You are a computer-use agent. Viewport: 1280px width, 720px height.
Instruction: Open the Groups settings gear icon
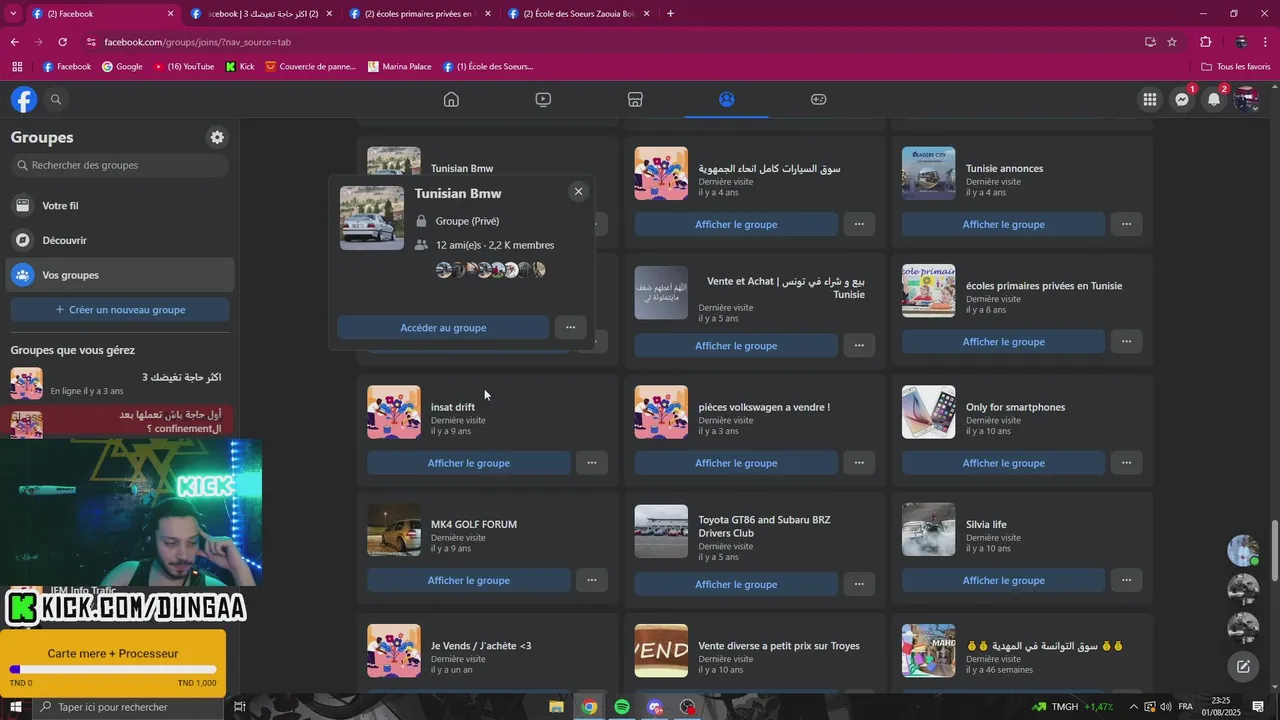(217, 137)
